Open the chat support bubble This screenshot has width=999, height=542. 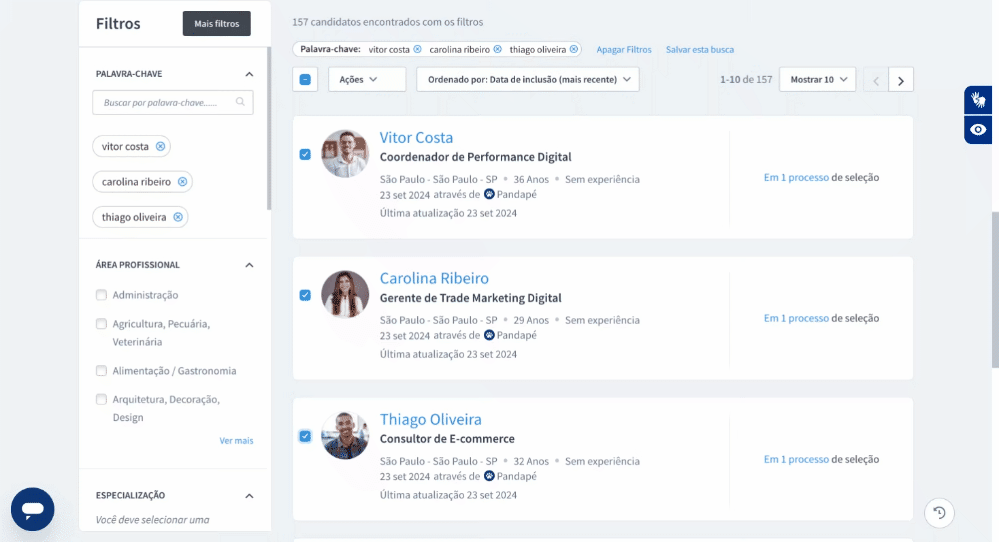pyautogui.click(x=33, y=509)
